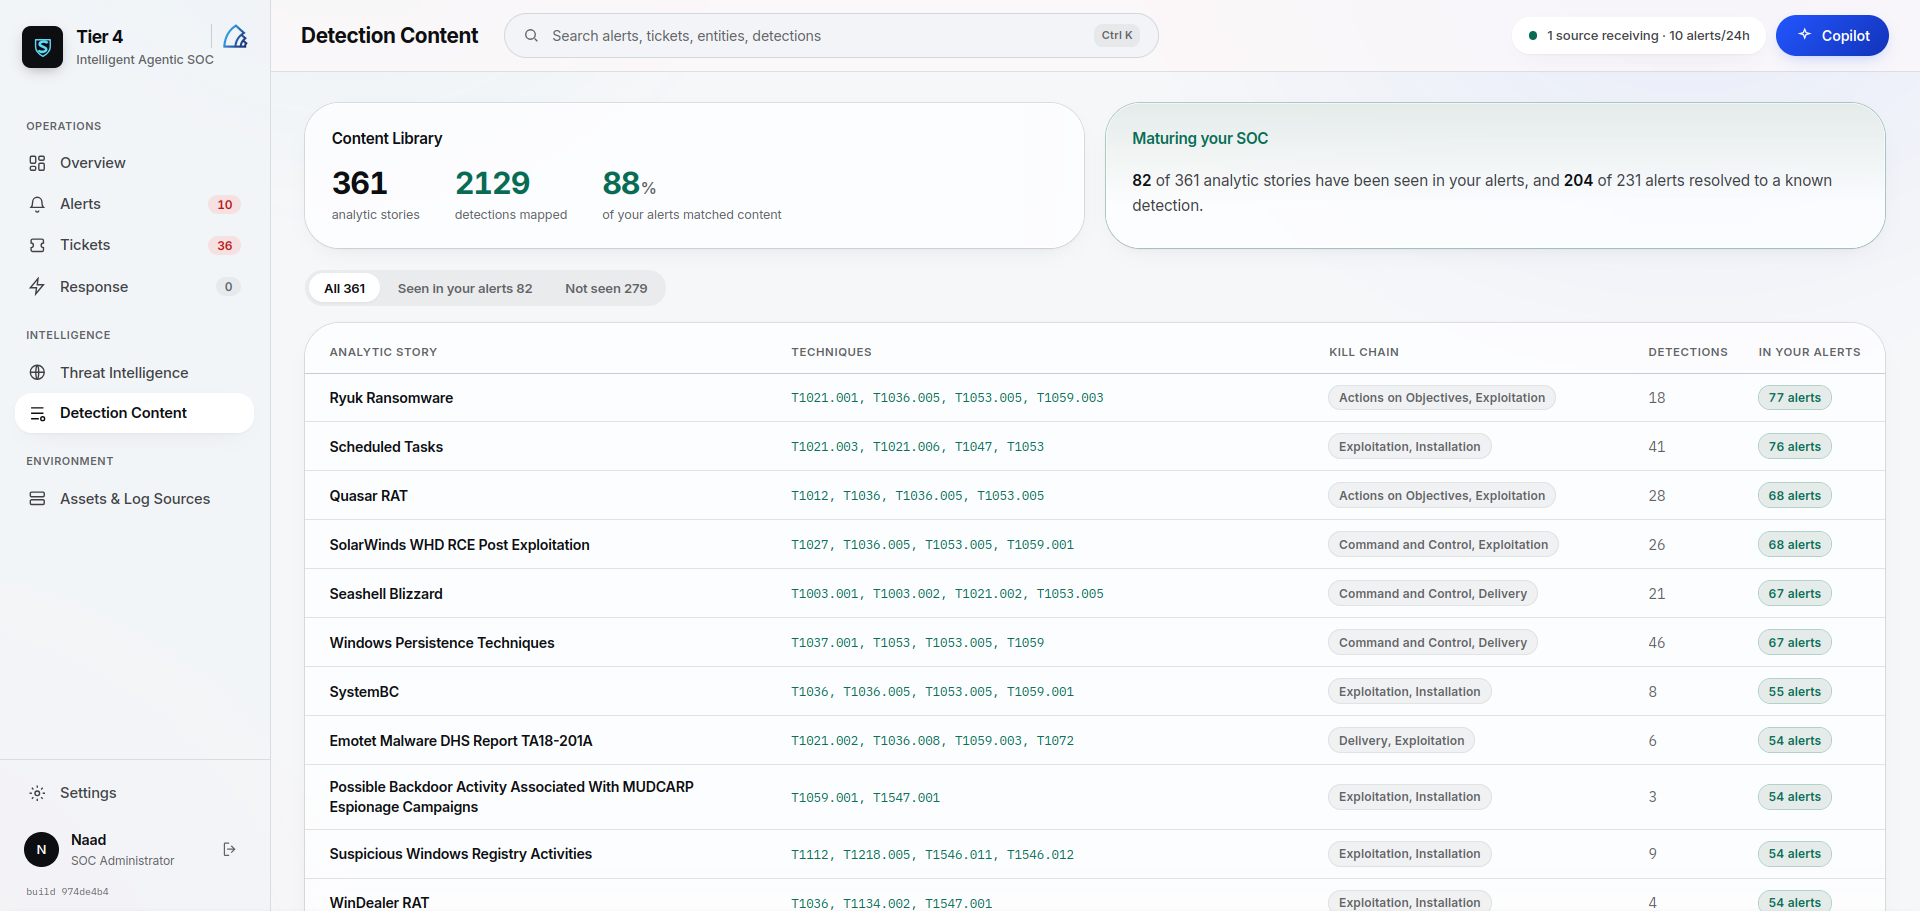
Task: Click technique T1072 in Emotet row
Action: click(1055, 741)
